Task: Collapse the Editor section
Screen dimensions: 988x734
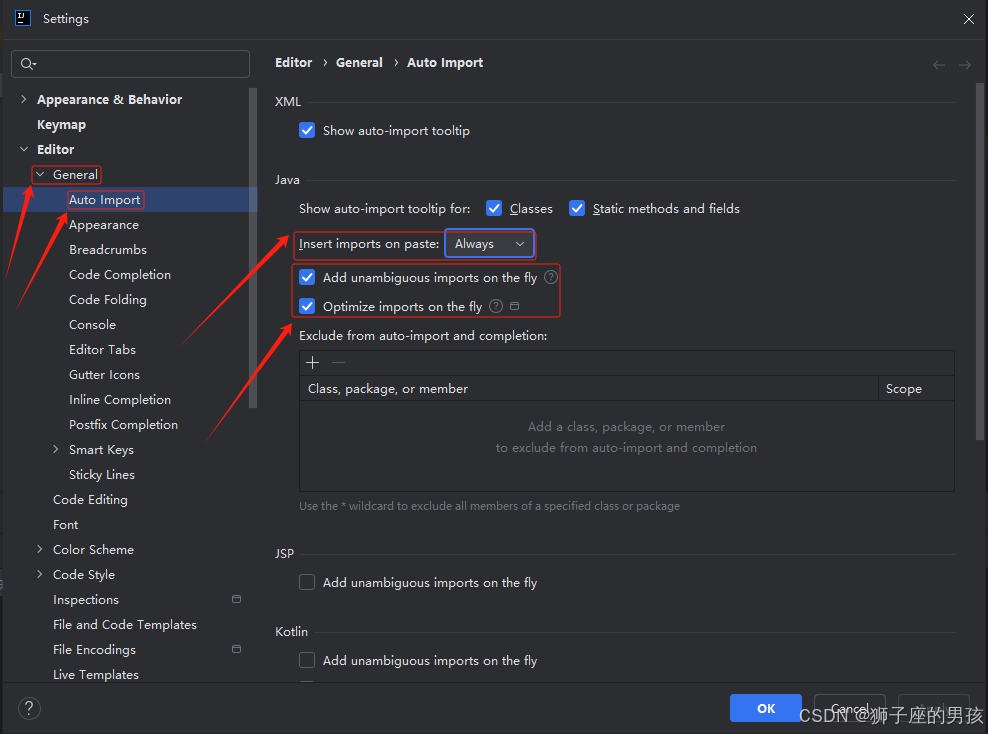Action: pyautogui.click(x=23, y=149)
